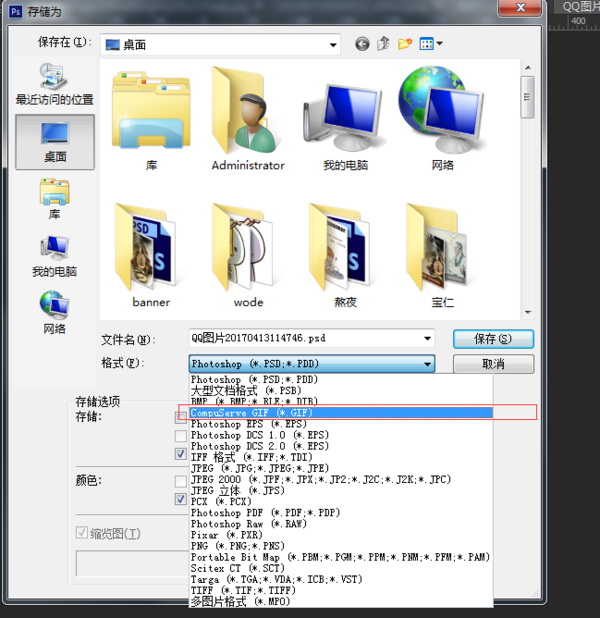600x618 pixels.
Task: Choose JPEG 立体 (*.JPS) format
Action: tap(341, 490)
